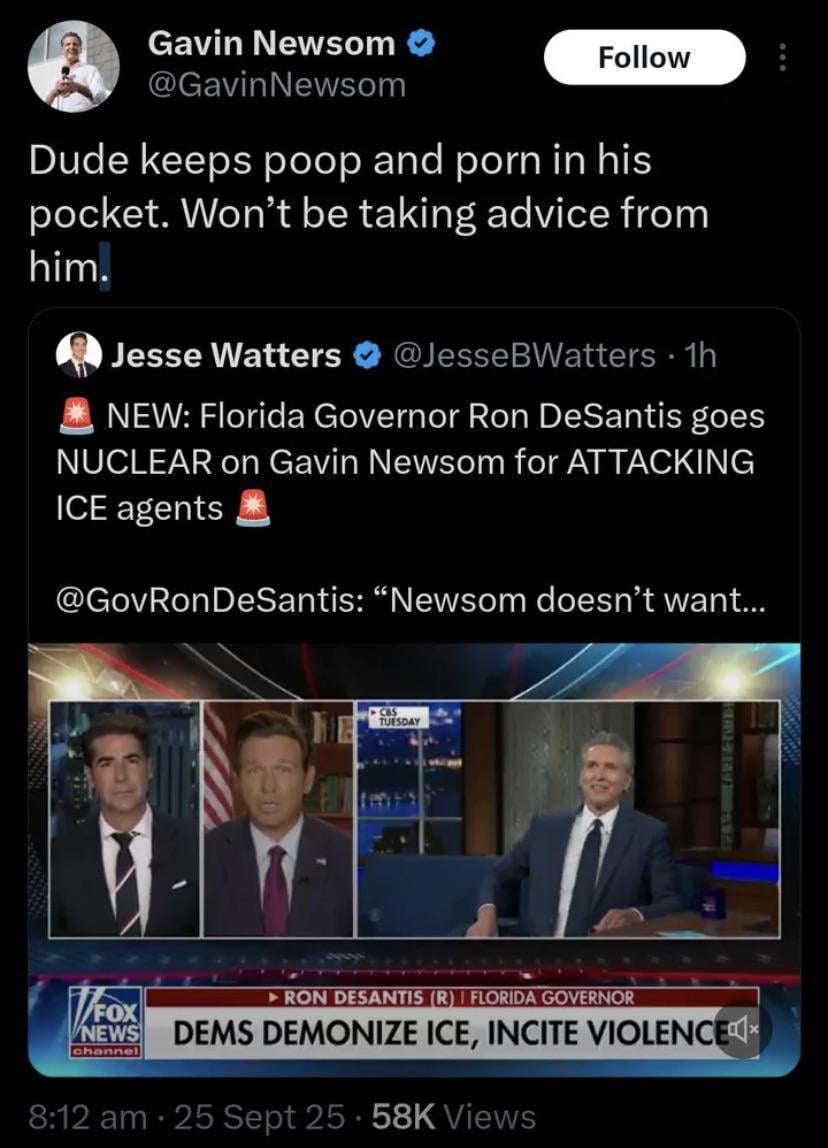The height and width of the screenshot is (1148, 828).
Task: Click the Jesse Watters name in the quote
Action: 226,356
